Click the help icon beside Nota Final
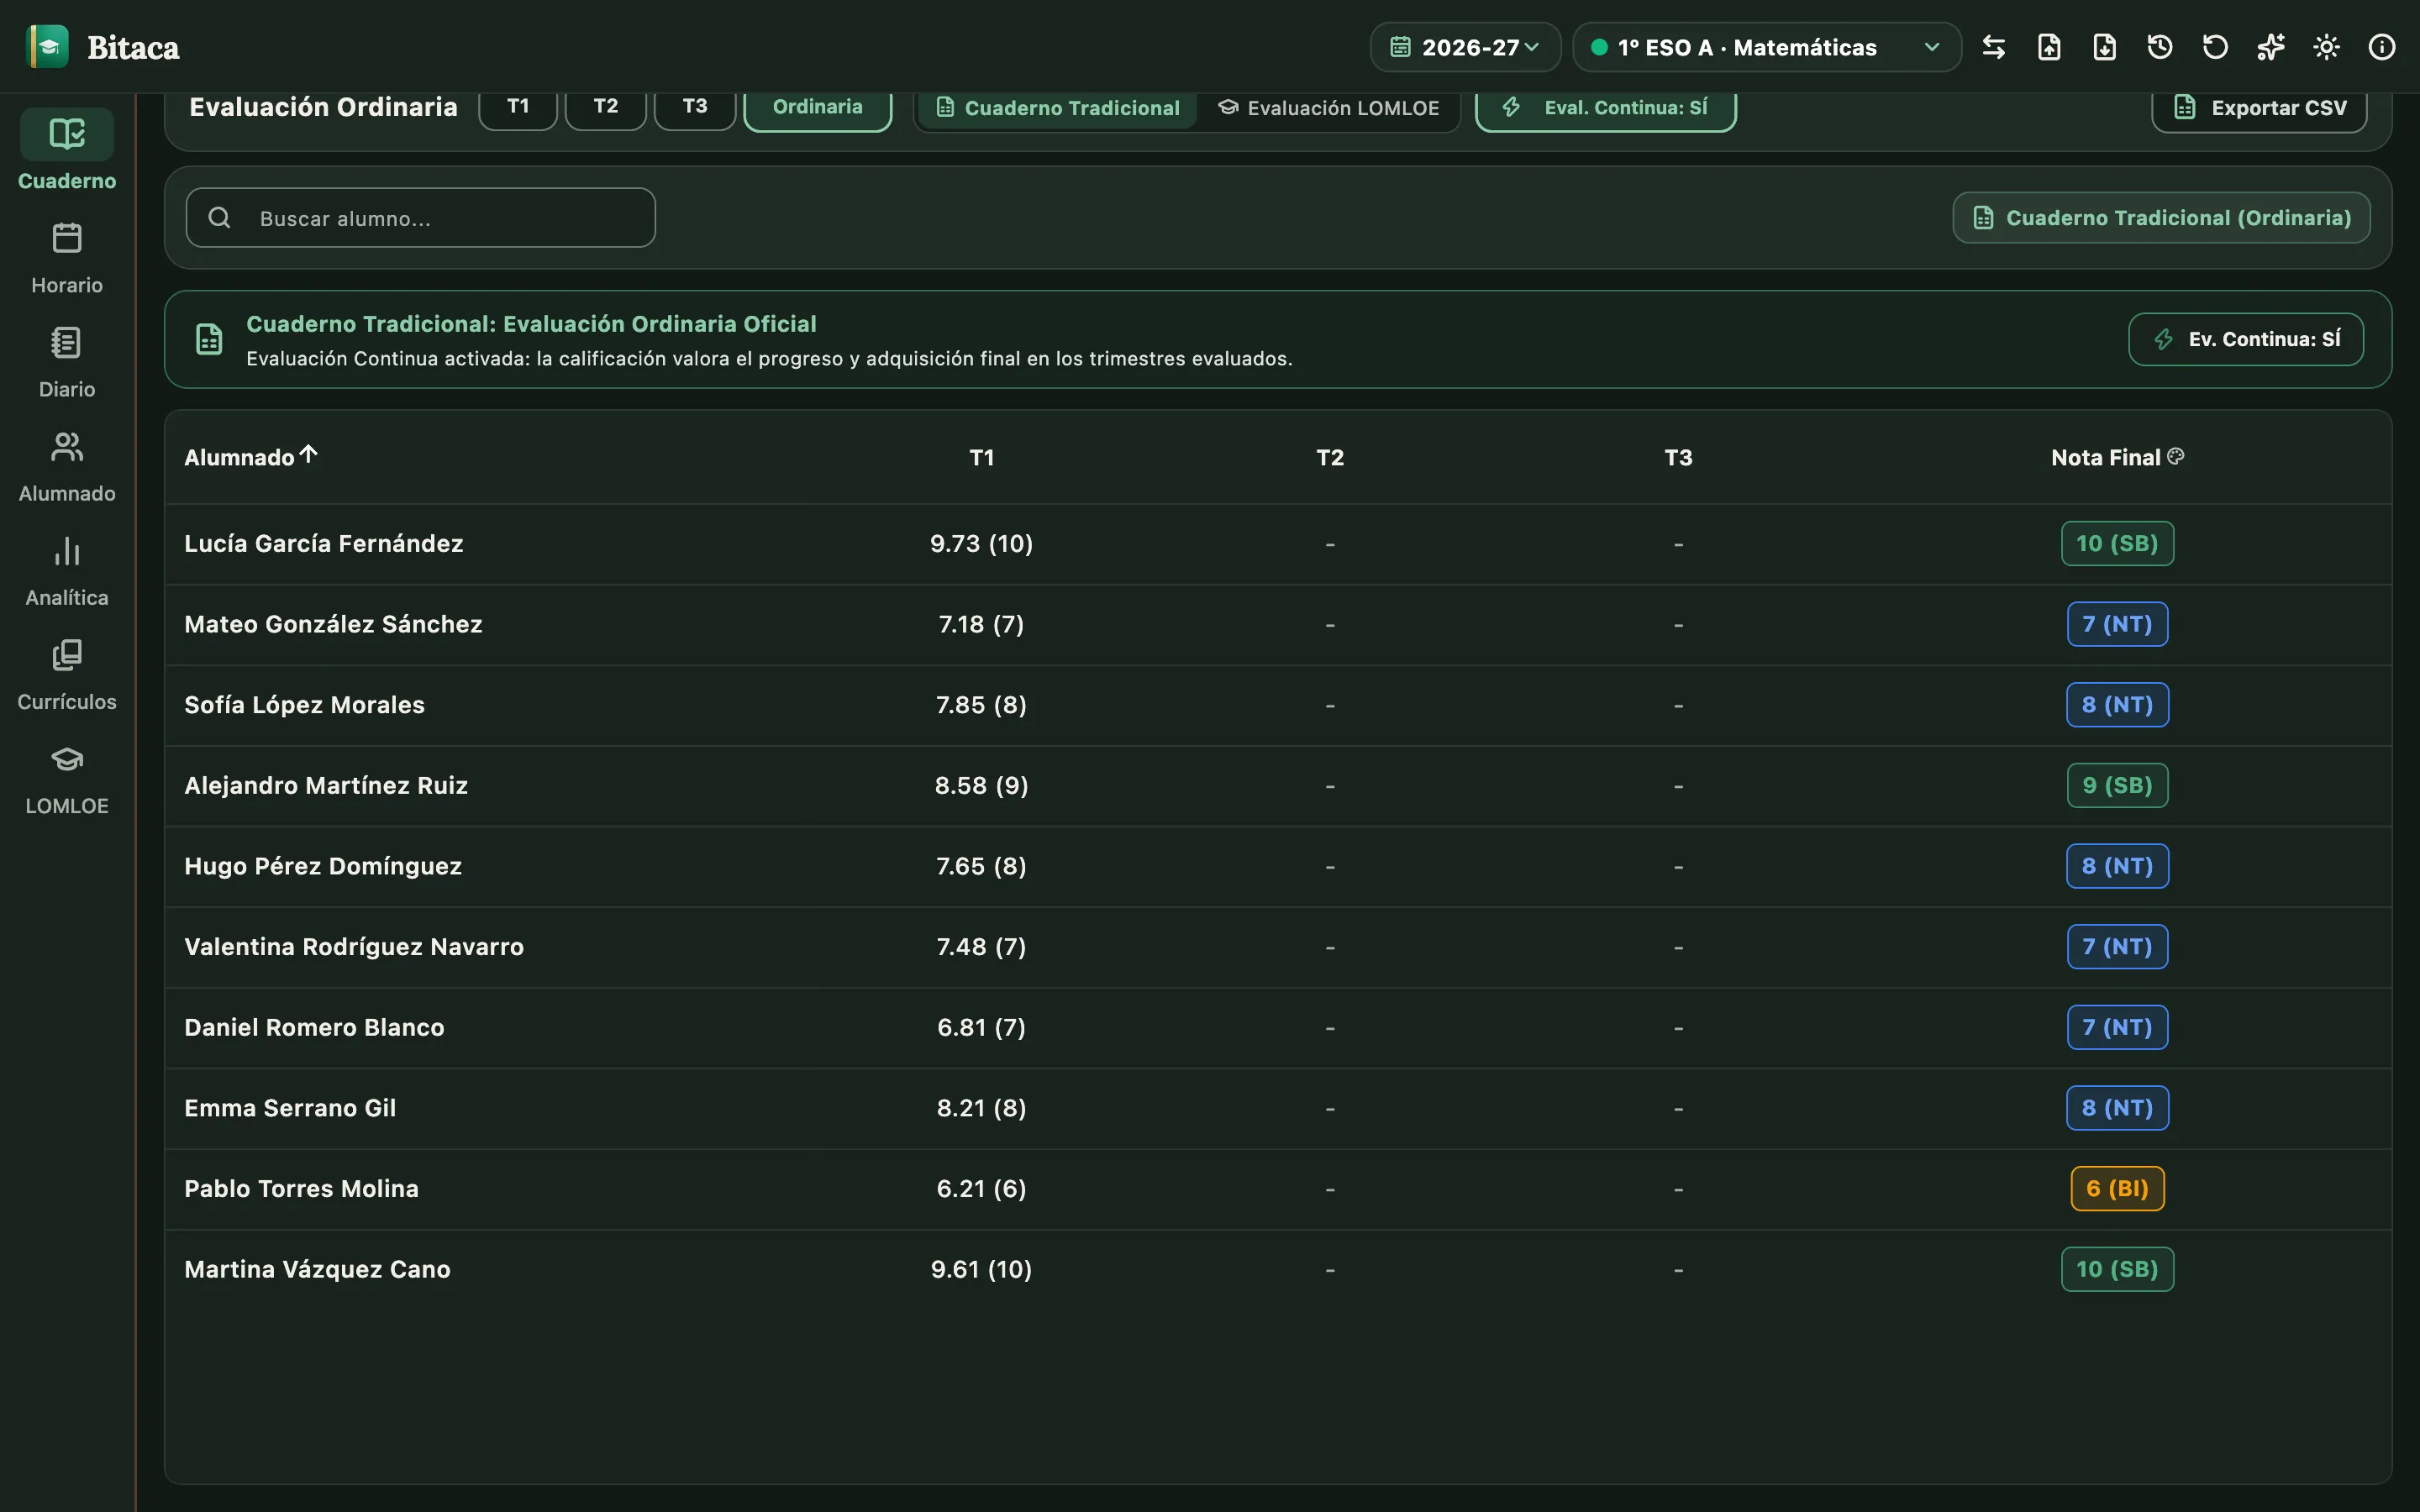 click(2176, 456)
